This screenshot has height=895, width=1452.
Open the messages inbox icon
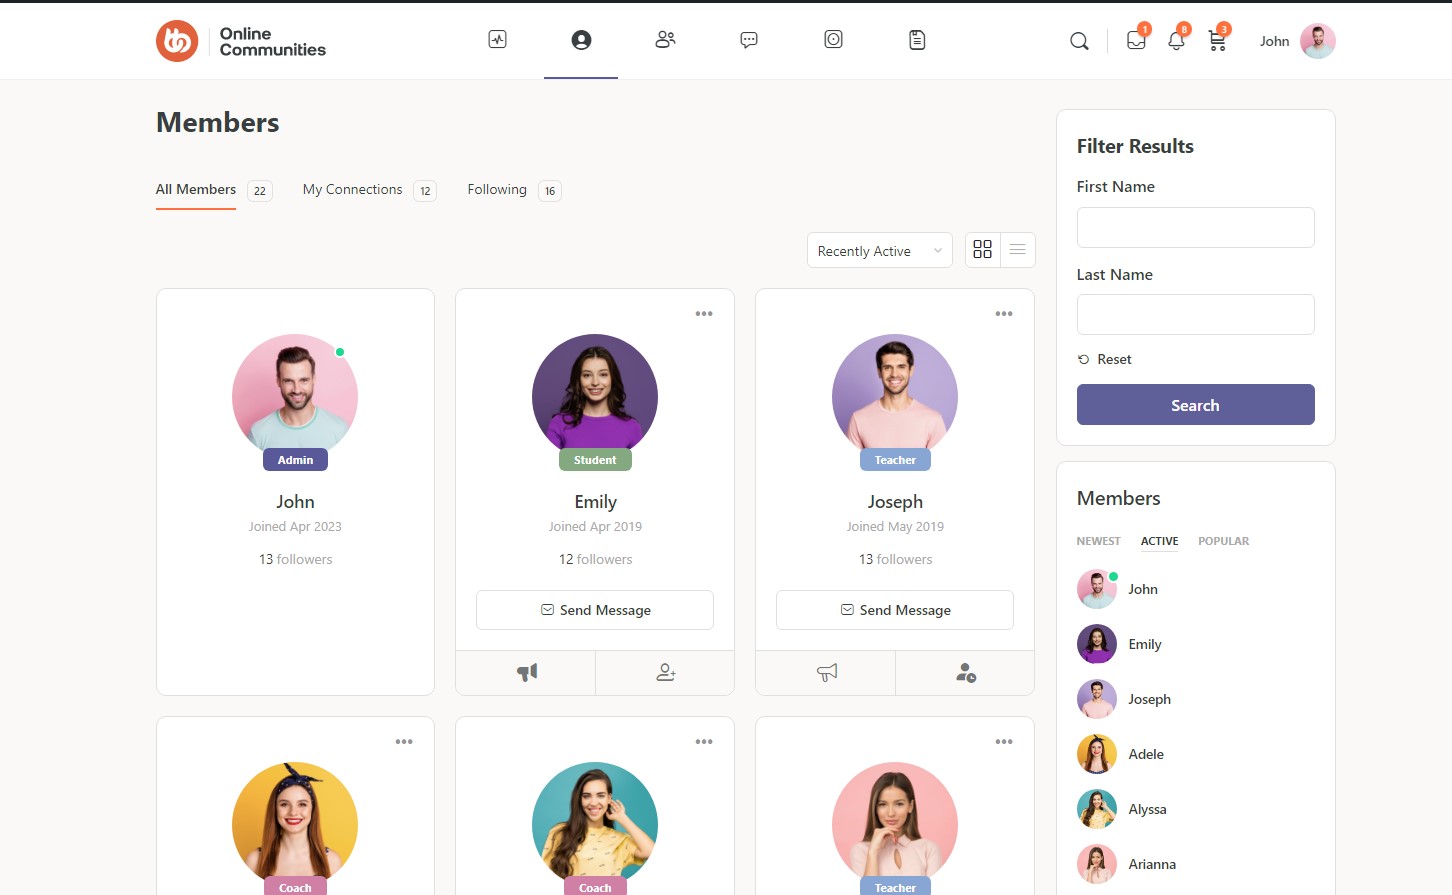pos(1136,41)
